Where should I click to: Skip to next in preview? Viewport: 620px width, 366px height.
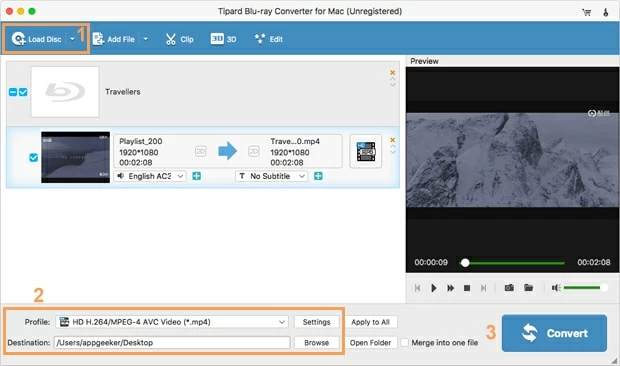[484, 288]
